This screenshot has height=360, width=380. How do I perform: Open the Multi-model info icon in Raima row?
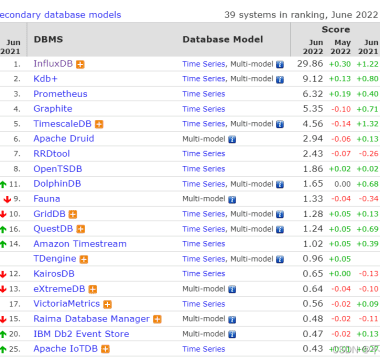point(232,320)
